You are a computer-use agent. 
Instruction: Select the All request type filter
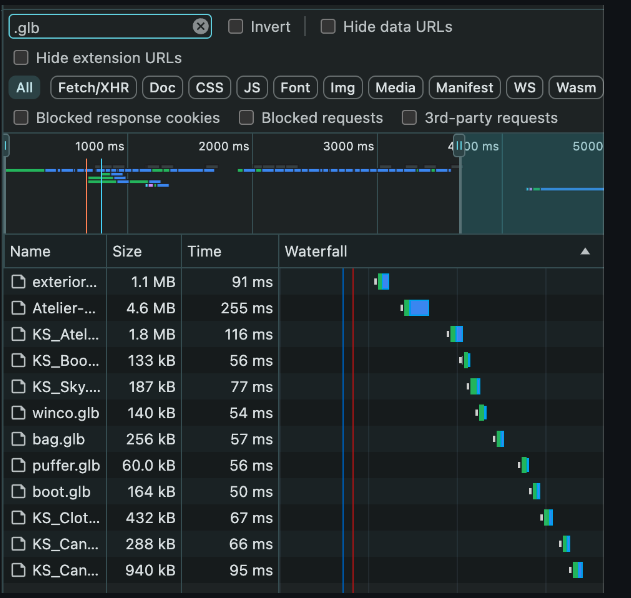24,88
